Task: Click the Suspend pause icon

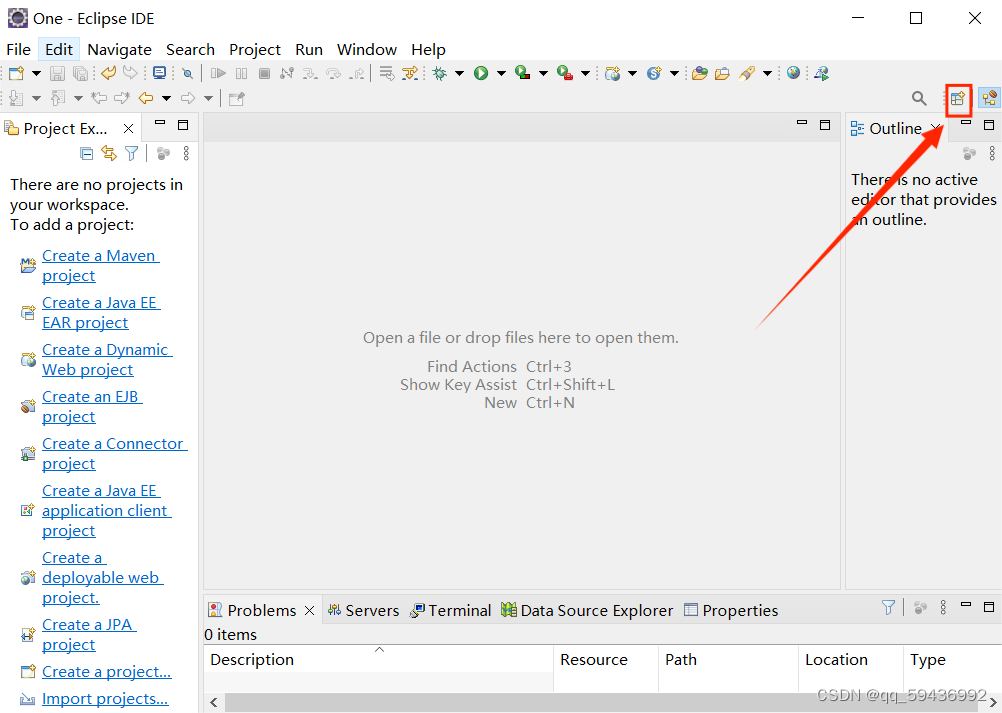Action: [241, 73]
